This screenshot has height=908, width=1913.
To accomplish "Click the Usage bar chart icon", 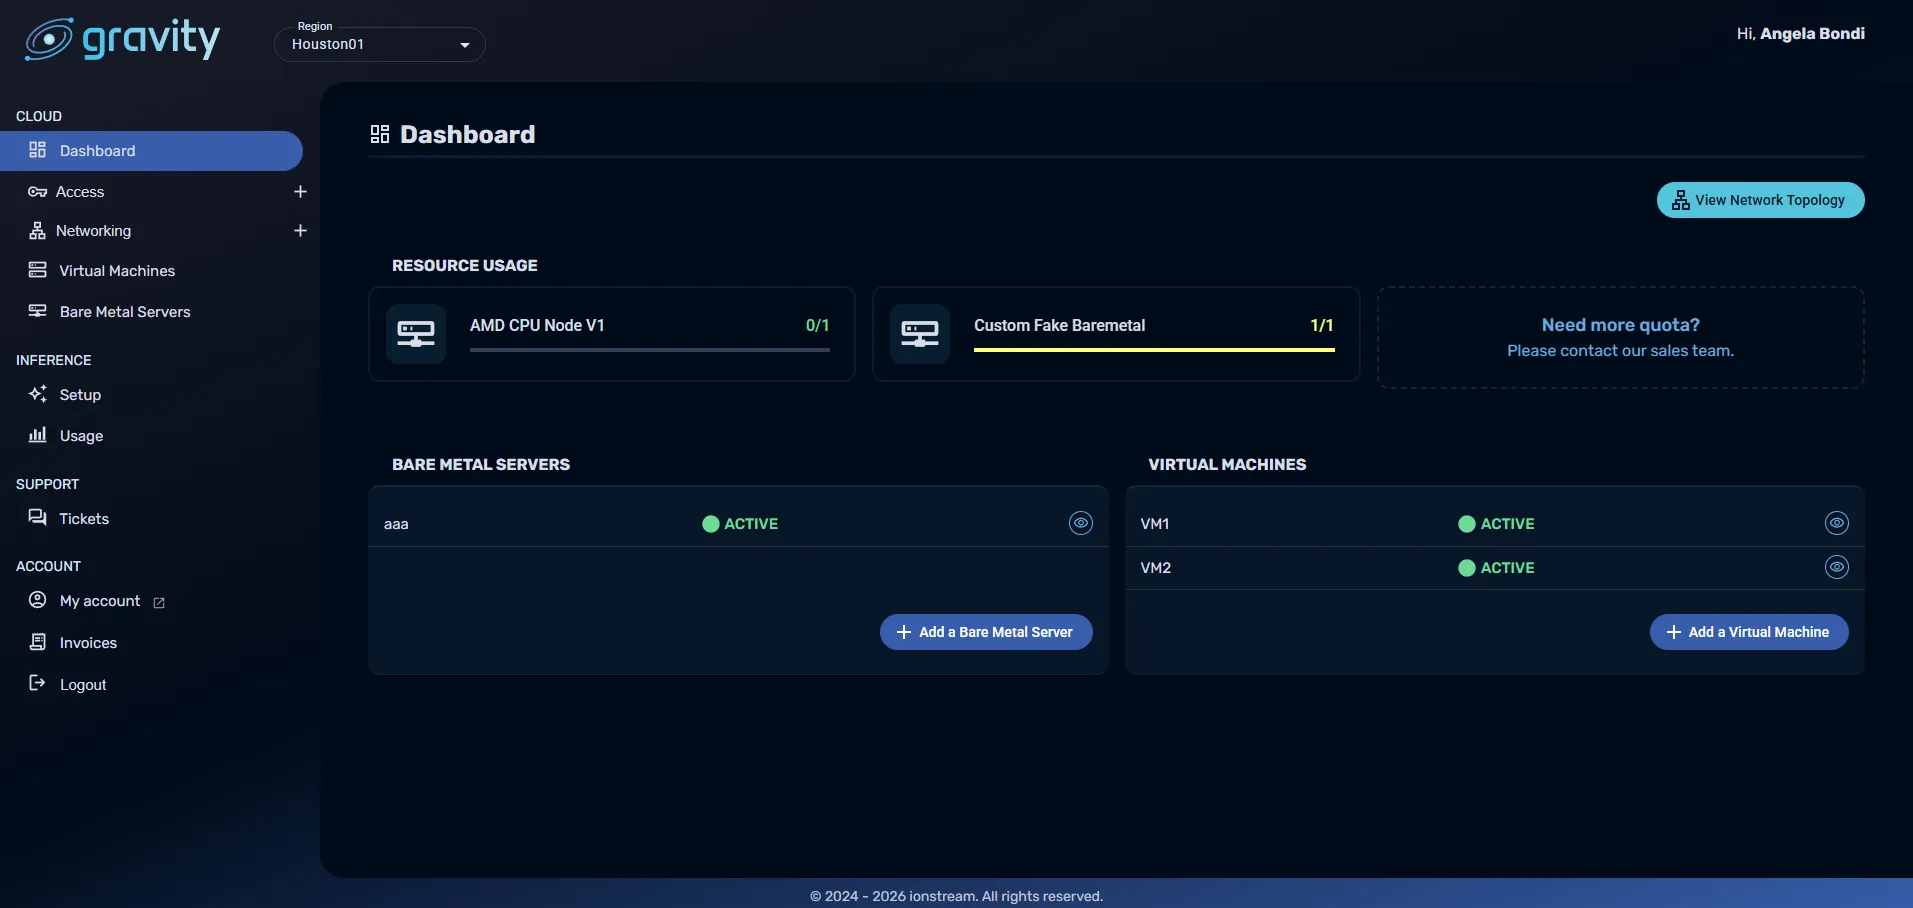I will [38, 435].
